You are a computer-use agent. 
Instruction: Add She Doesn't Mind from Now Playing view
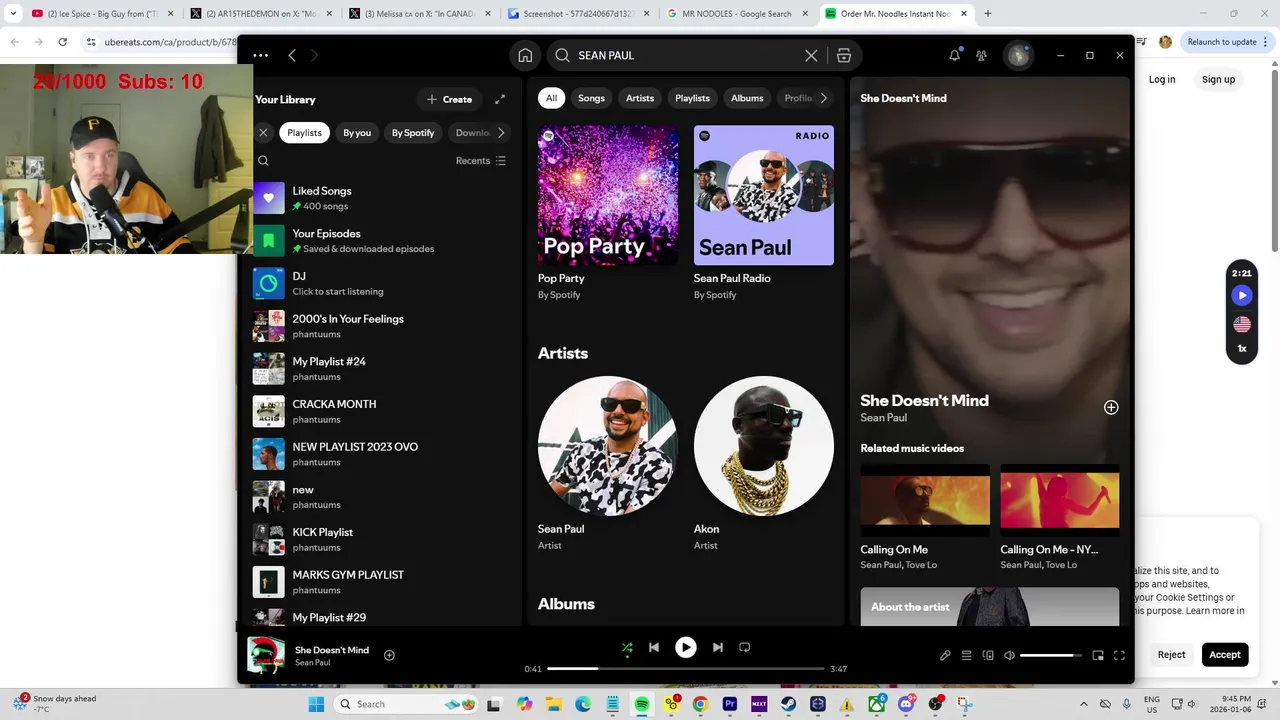pyautogui.click(x=1111, y=407)
